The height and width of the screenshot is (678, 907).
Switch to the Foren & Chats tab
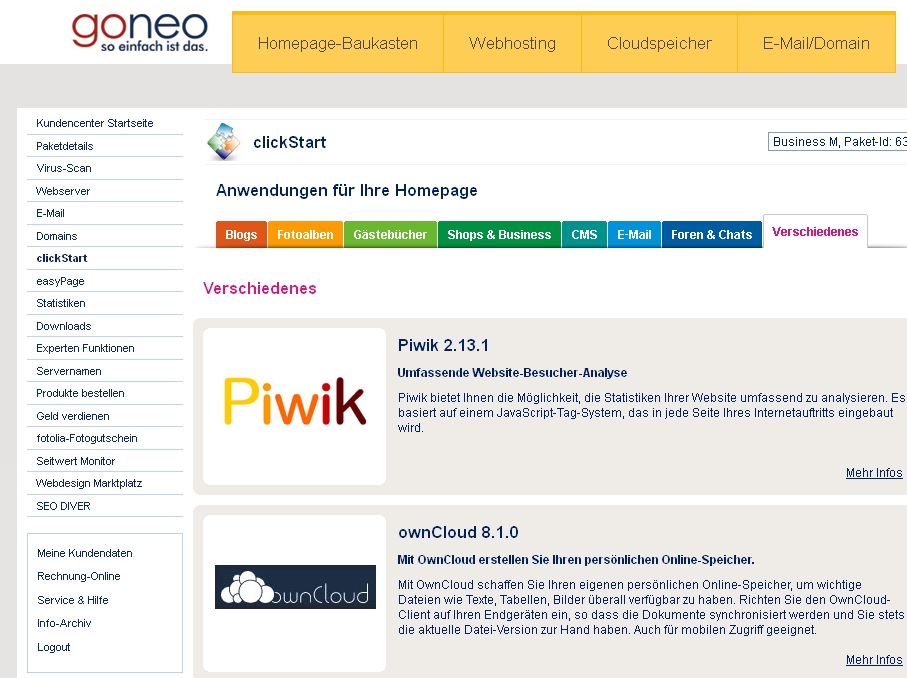(x=711, y=234)
